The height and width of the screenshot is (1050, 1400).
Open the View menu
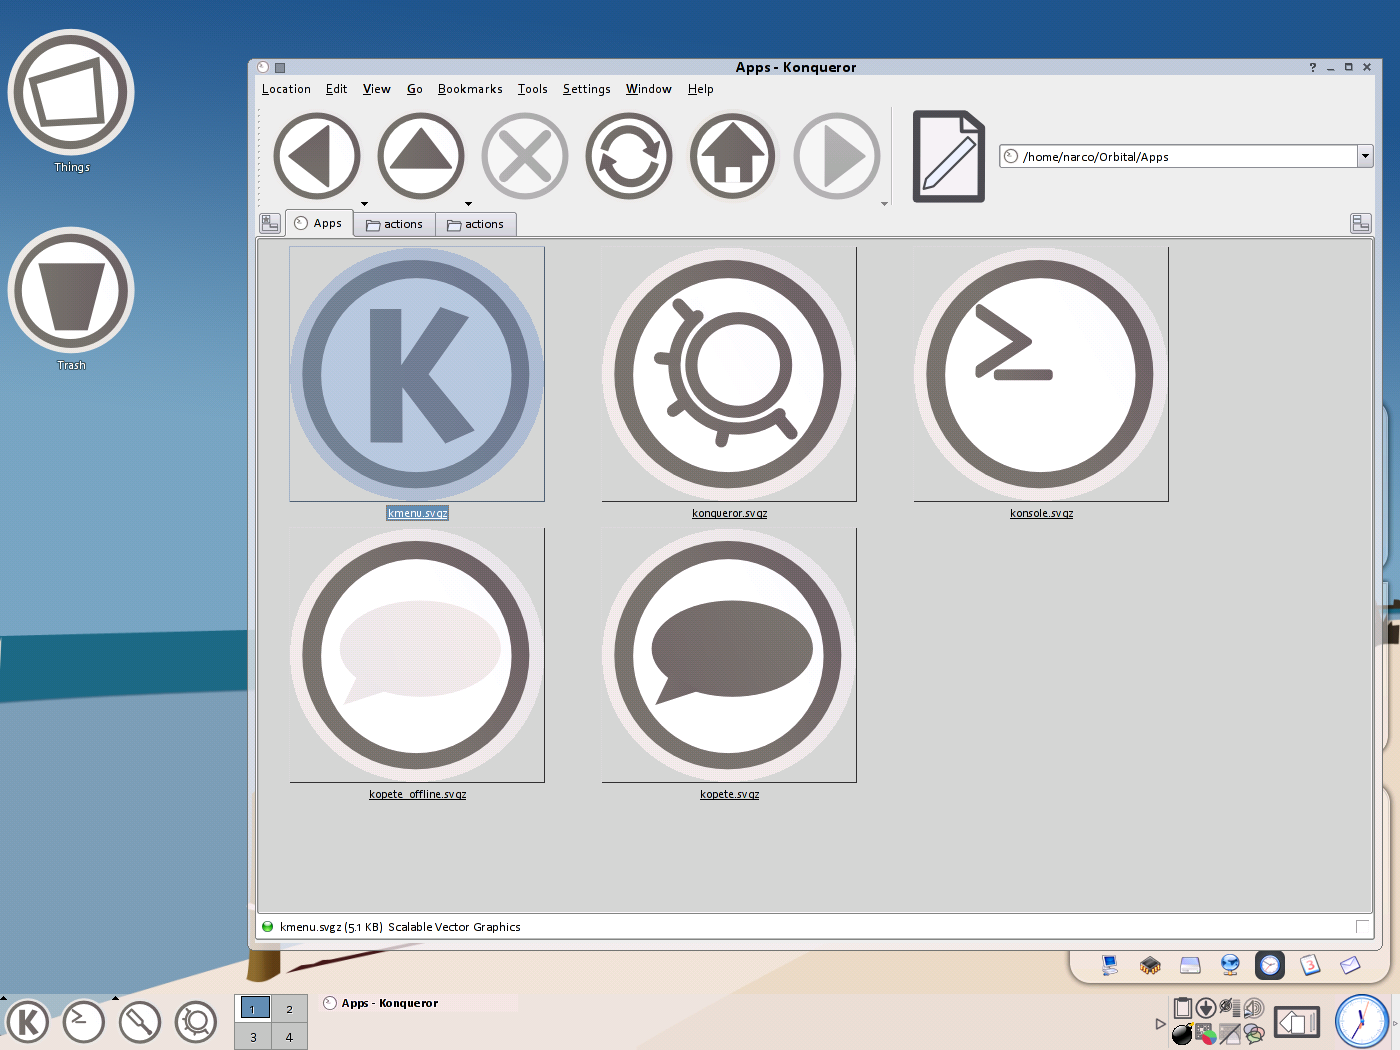(x=376, y=89)
